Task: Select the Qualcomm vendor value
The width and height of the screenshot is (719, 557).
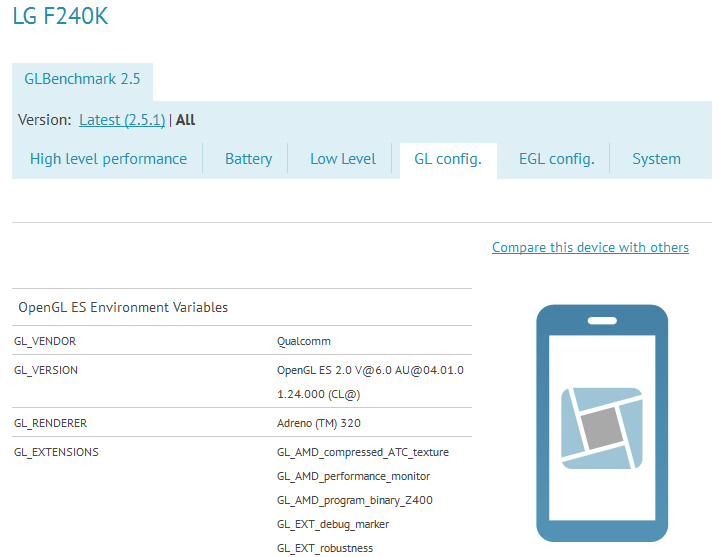Action: [304, 341]
